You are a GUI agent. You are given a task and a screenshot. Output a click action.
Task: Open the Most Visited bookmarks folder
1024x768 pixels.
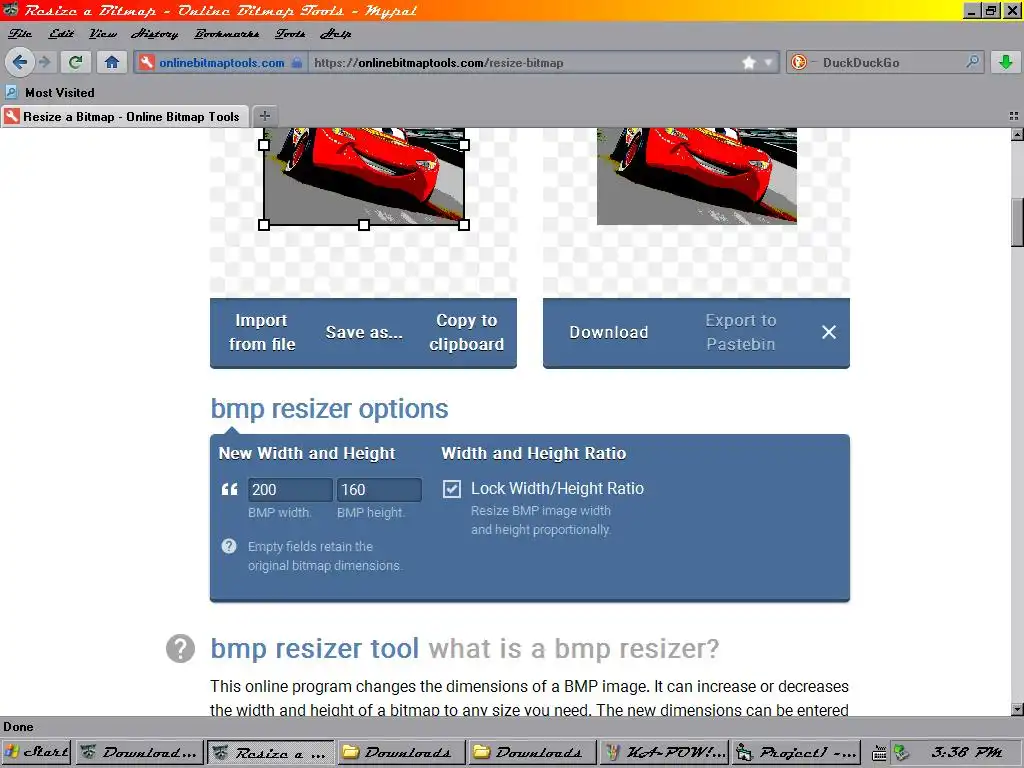click(51, 93)
